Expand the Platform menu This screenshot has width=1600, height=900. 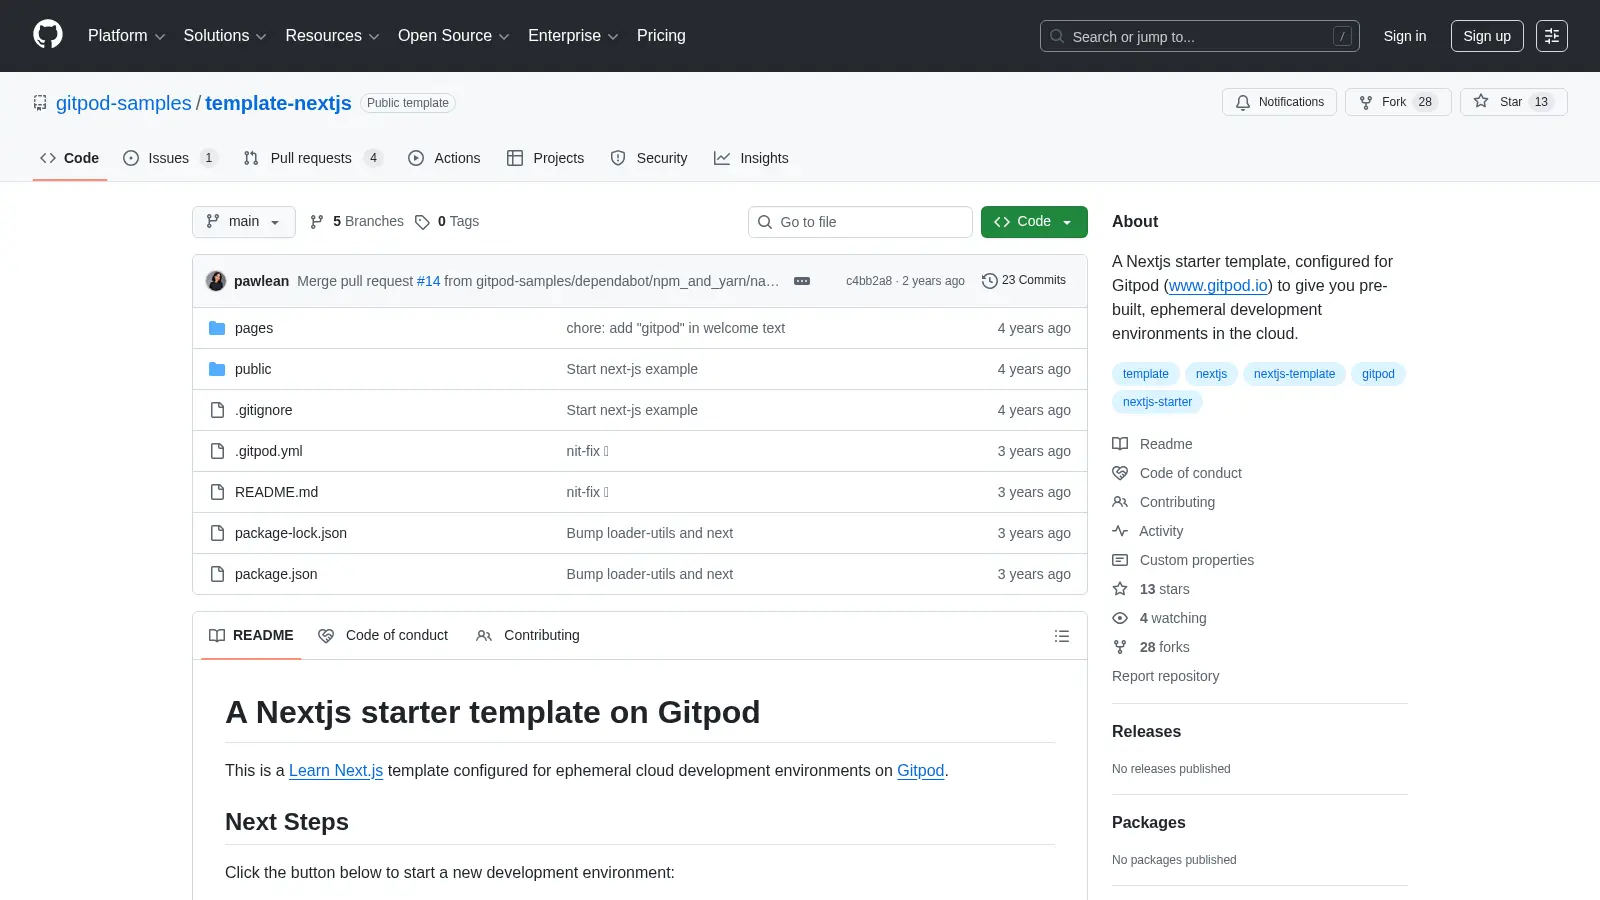pyautogui.click(x=126, y=36)
